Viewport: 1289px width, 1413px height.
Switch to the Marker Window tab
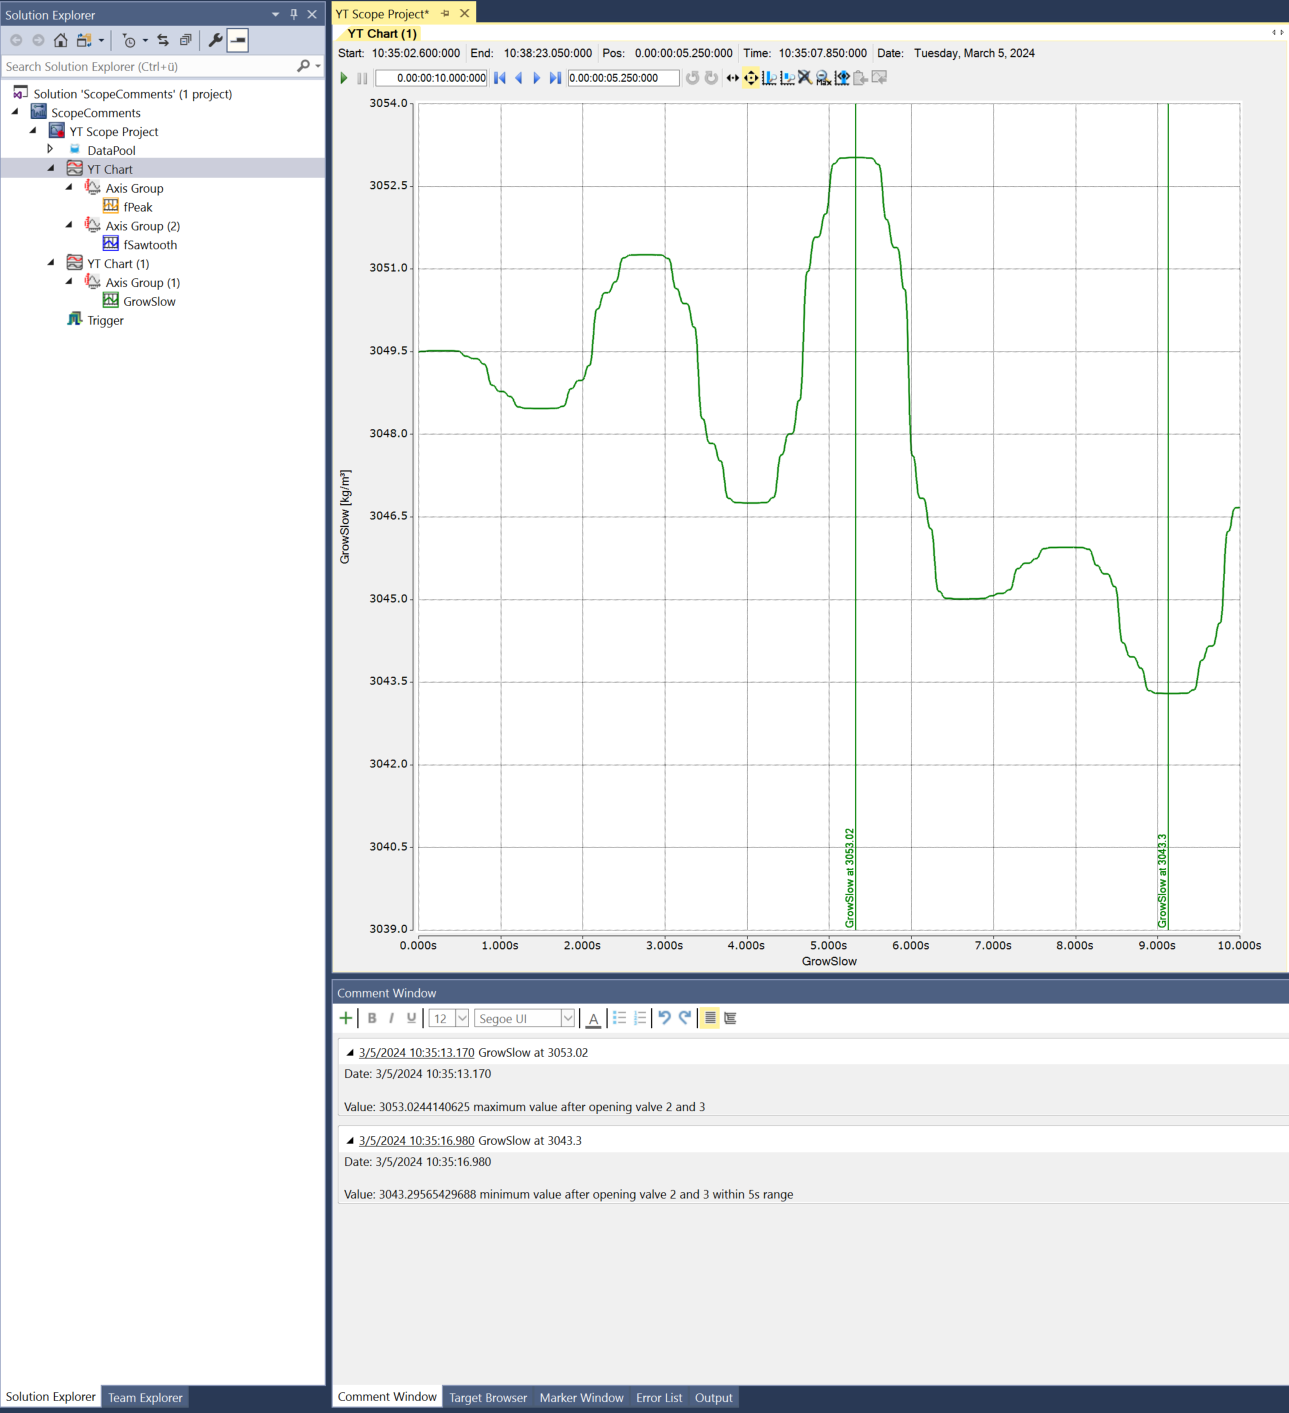[581, 1398]
